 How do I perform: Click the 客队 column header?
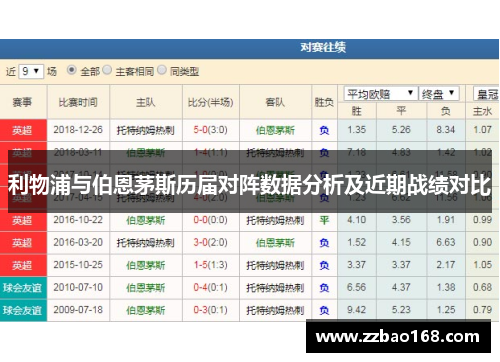[x=275, y=102]
